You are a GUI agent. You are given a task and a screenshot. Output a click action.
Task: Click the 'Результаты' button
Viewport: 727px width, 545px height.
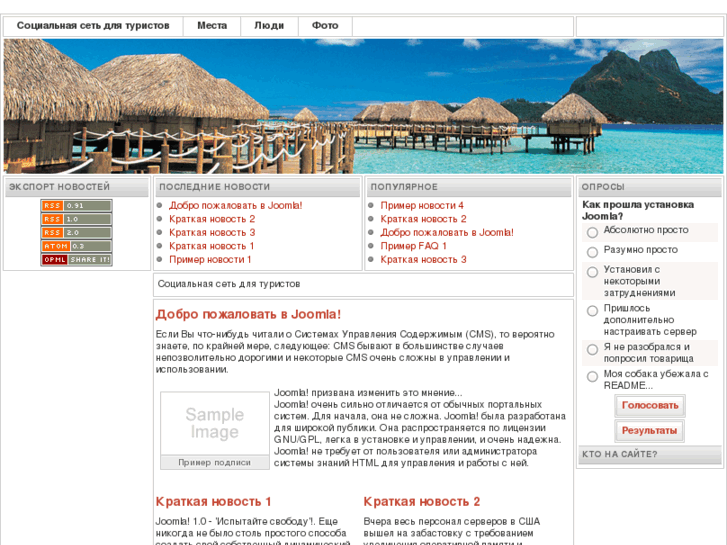649,430
